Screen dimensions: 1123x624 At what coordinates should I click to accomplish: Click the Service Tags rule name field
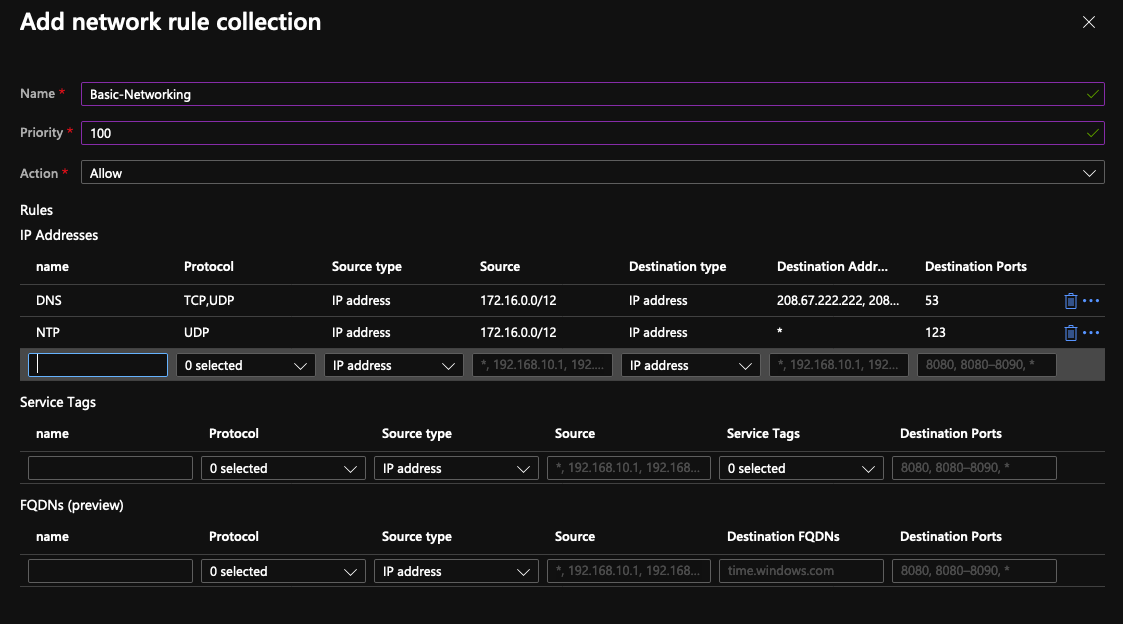(110, 468)
